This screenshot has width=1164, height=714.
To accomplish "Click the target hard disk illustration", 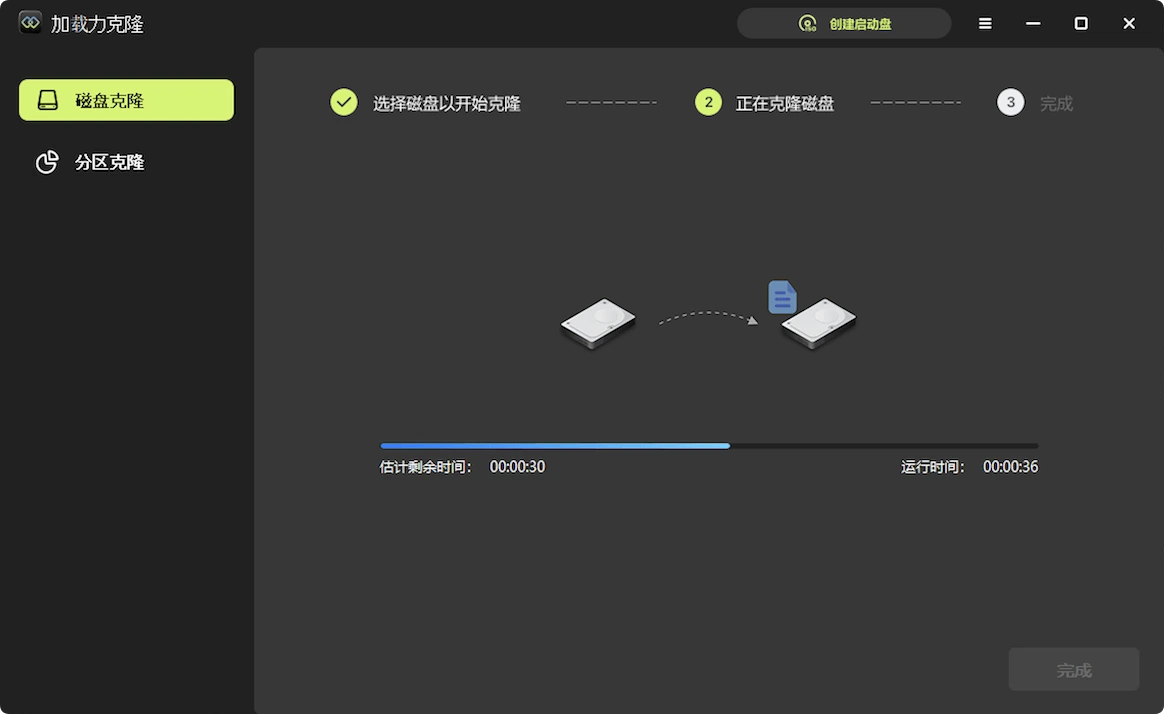I will 819,324.
